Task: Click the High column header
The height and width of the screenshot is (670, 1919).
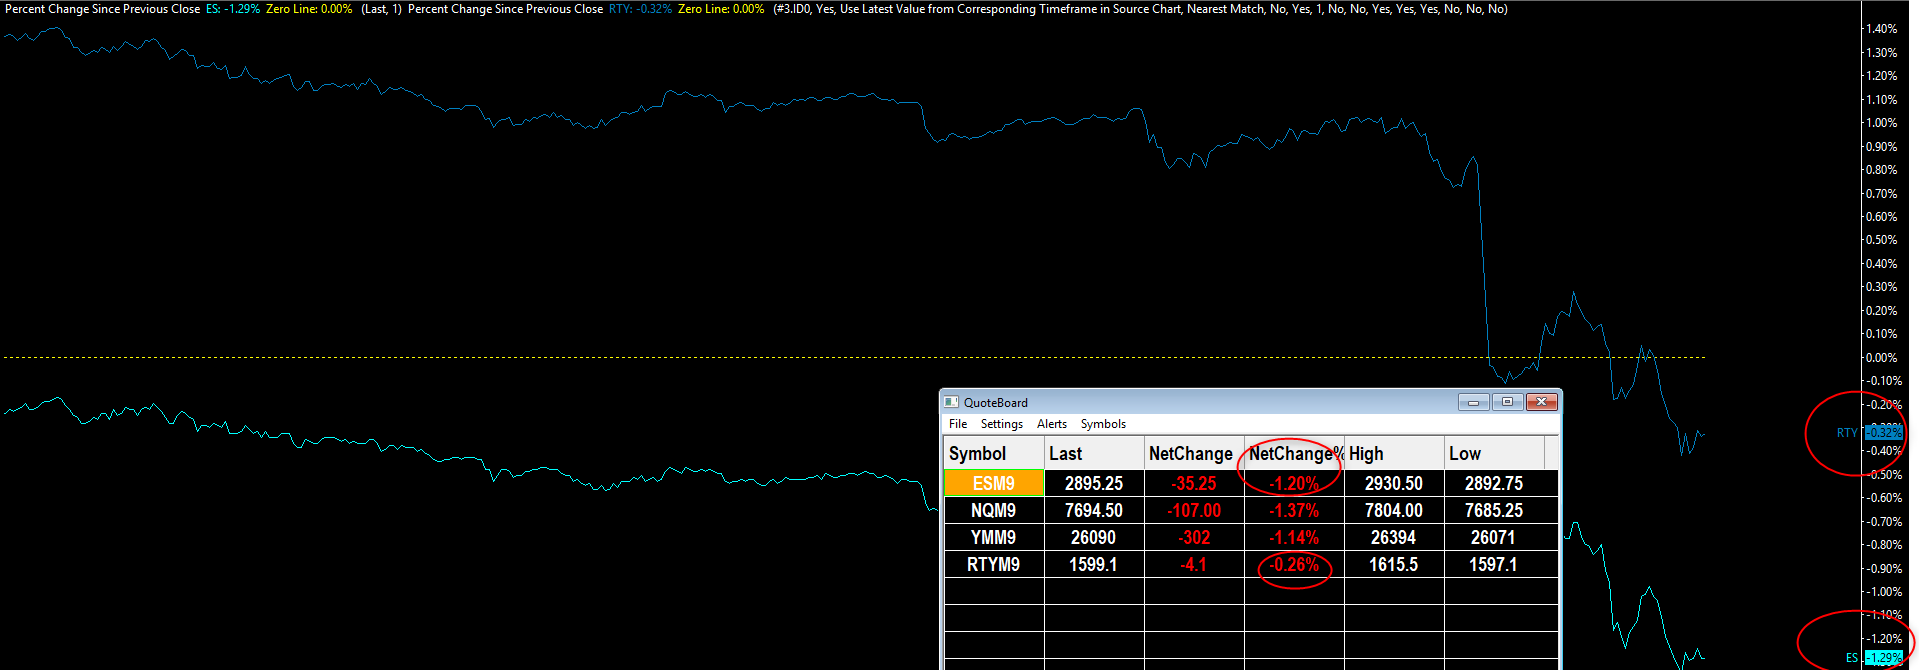Action: click(x=1394, y=453)
